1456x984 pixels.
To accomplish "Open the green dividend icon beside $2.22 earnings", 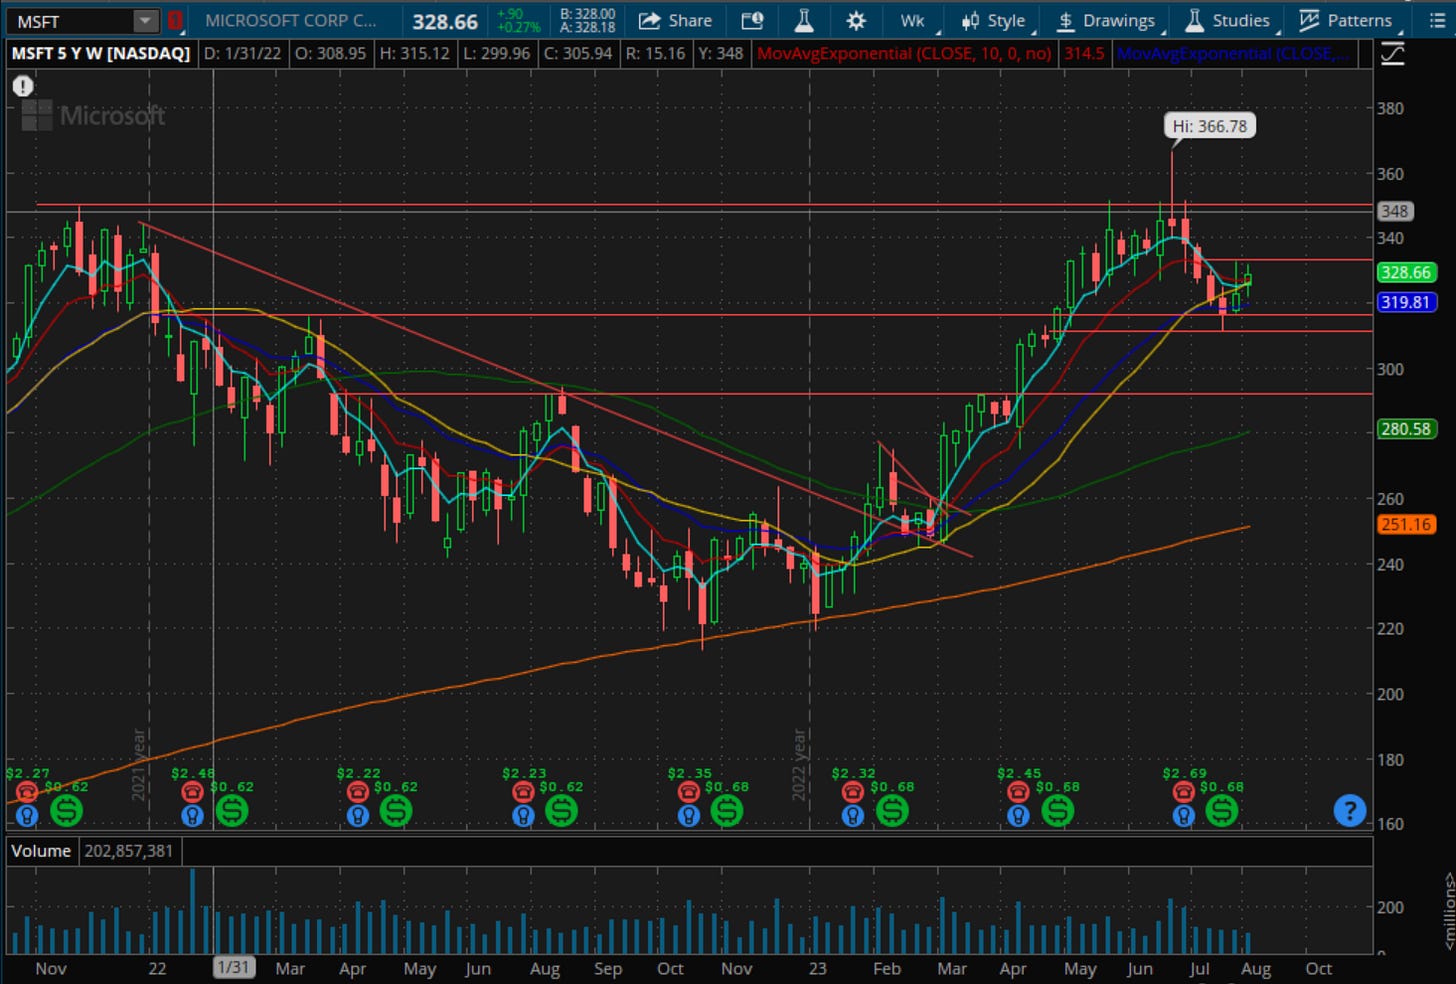I will coord(396,811).
